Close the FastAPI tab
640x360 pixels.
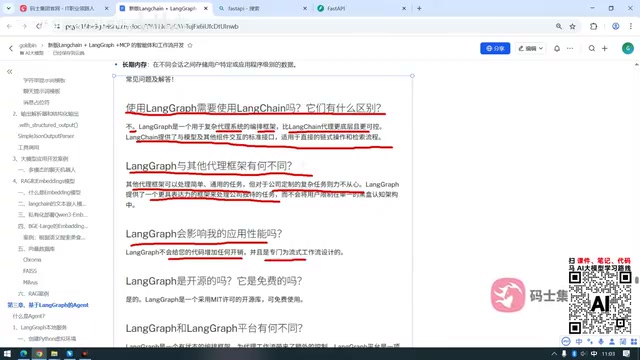click(404, 8)
